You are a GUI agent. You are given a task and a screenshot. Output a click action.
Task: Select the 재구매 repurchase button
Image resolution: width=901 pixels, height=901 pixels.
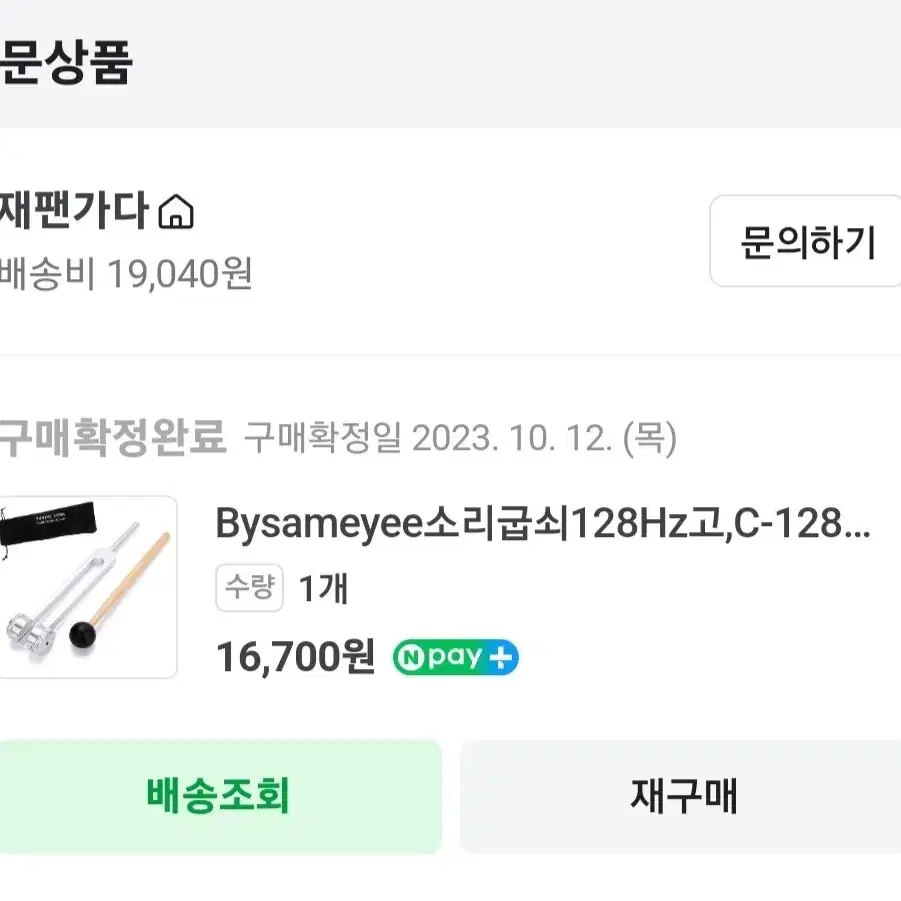click(681, 796)
